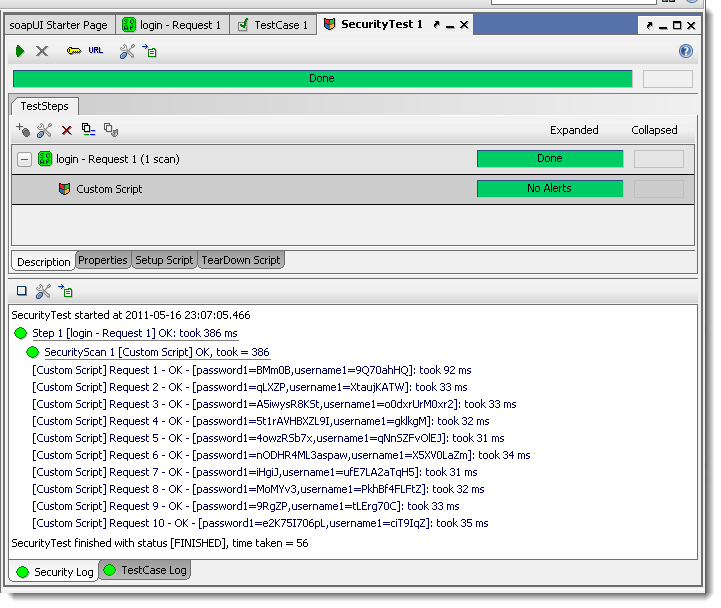This screenshot has width=721, height=608.
Task: Click collapsed status box in login step row
Action: [x=658, y=159]
